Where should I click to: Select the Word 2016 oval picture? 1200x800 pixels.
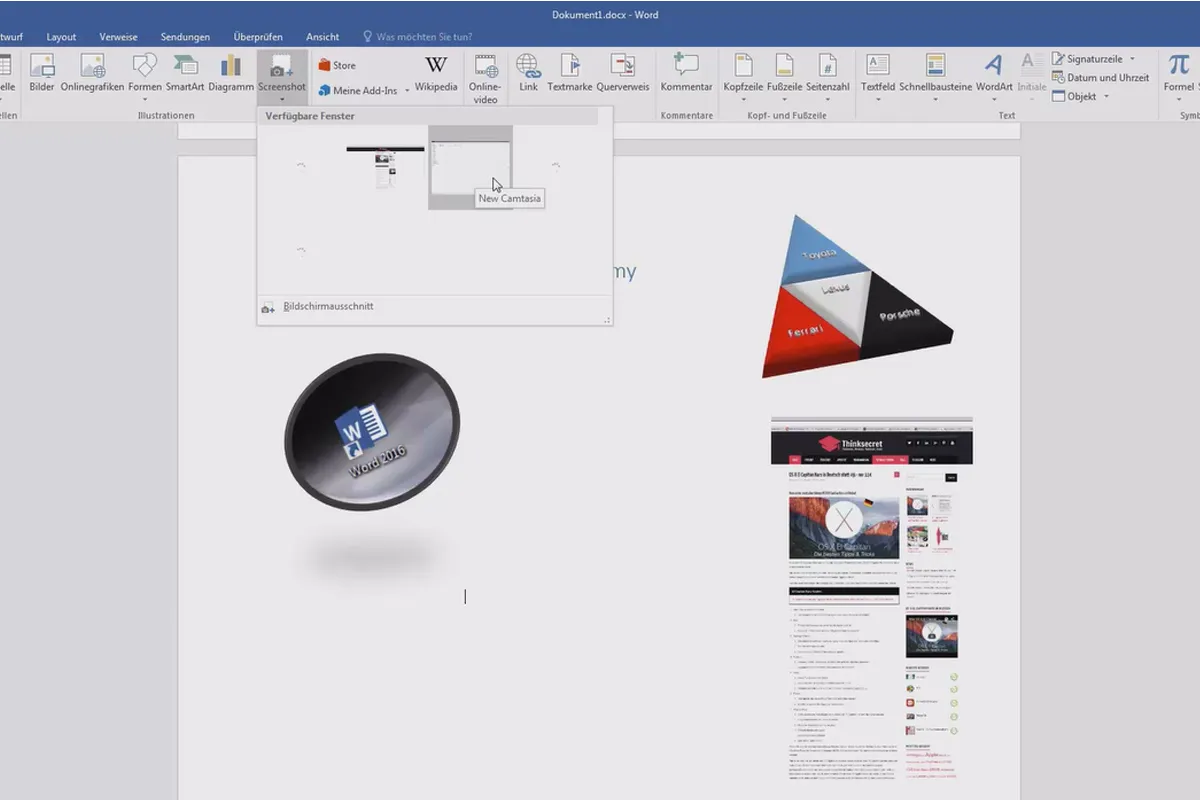pos(372,433)
